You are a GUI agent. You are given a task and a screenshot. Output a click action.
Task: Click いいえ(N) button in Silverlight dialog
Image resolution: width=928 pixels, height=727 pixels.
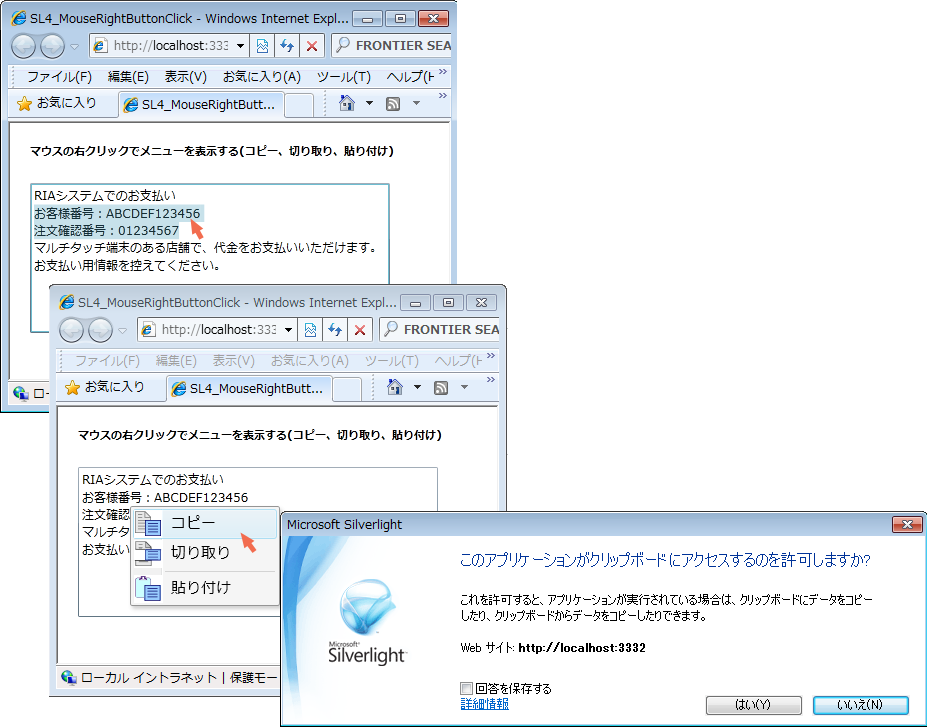point(861,705)
